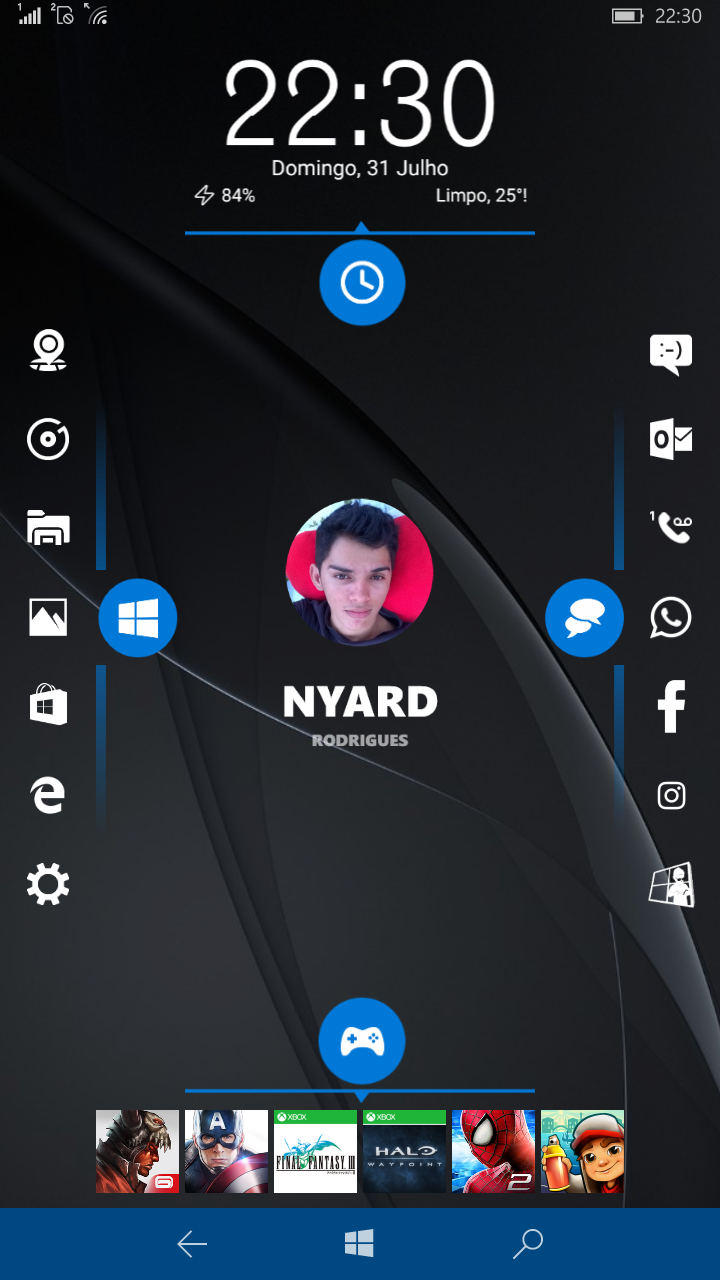Tap the search magnifier navigation button
Screen dimensions: 720x1280
527,1244
